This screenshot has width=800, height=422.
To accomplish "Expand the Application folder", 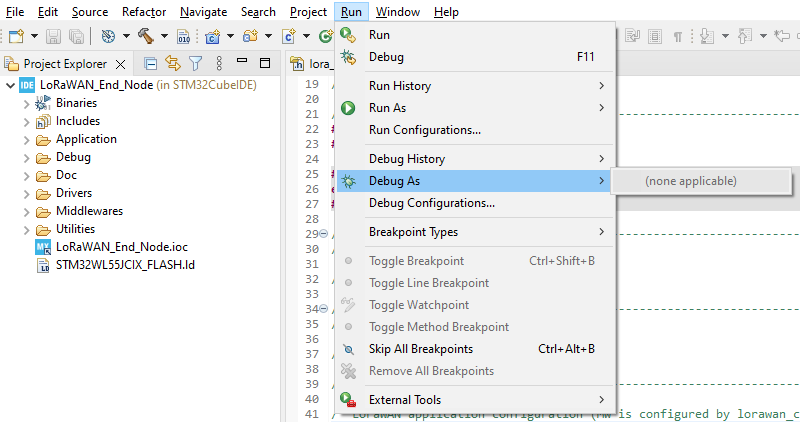I will point(27,140).
